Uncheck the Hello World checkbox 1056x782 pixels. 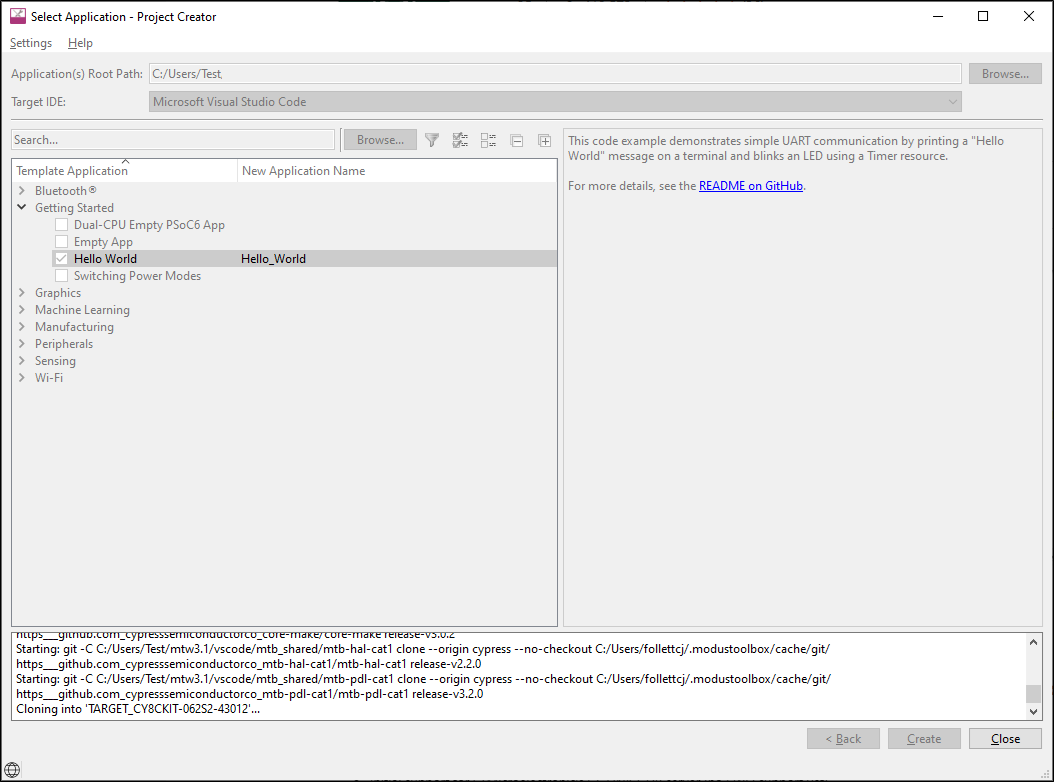click(61, 259)
